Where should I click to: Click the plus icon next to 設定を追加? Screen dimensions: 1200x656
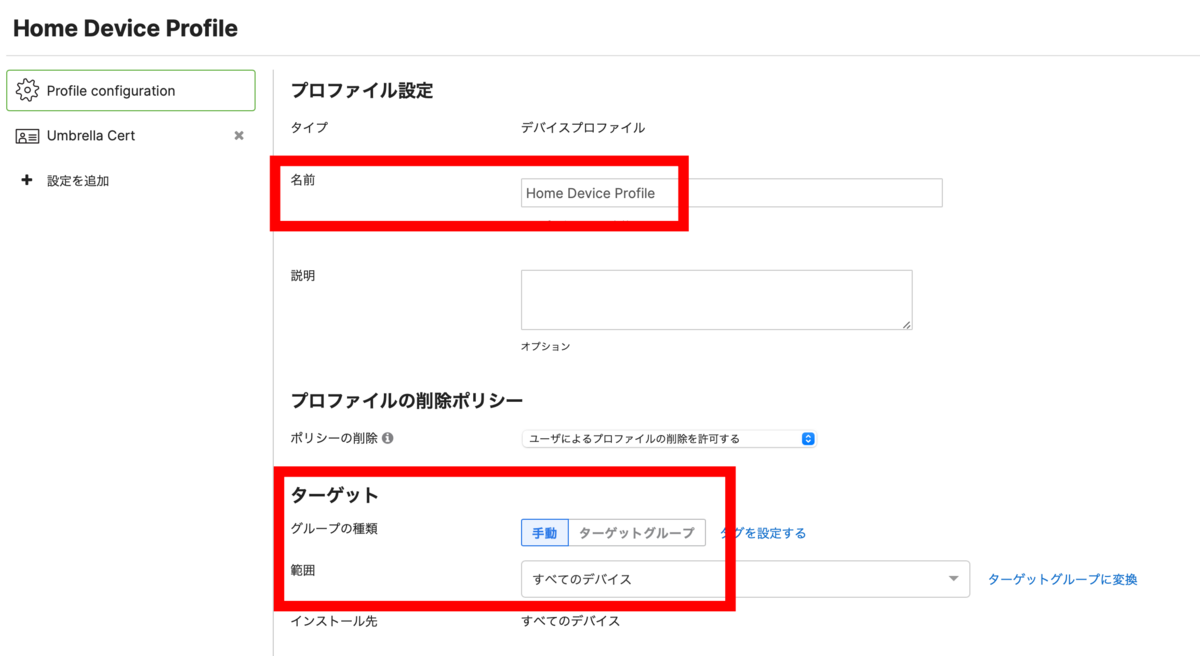click(26, 180)
